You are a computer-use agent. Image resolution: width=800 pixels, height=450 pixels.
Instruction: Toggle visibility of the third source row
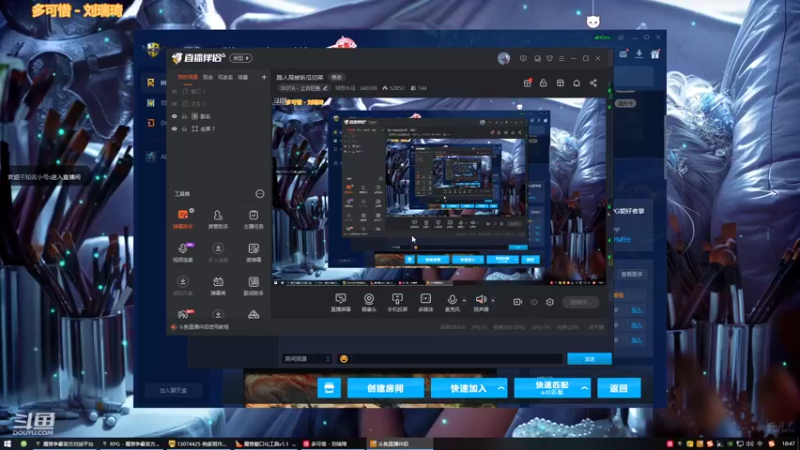click(174, 116)
